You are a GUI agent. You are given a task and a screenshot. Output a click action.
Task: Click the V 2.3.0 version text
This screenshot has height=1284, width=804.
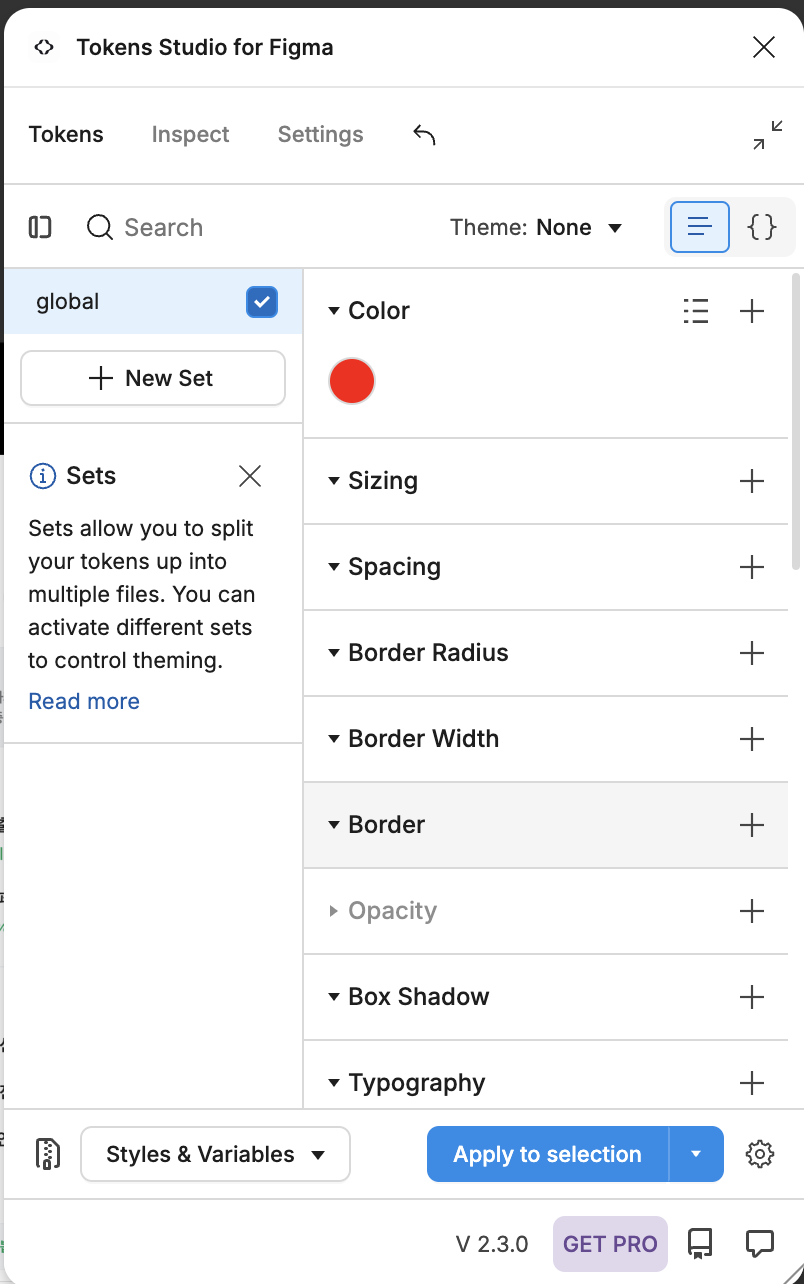coord(492,1244)
